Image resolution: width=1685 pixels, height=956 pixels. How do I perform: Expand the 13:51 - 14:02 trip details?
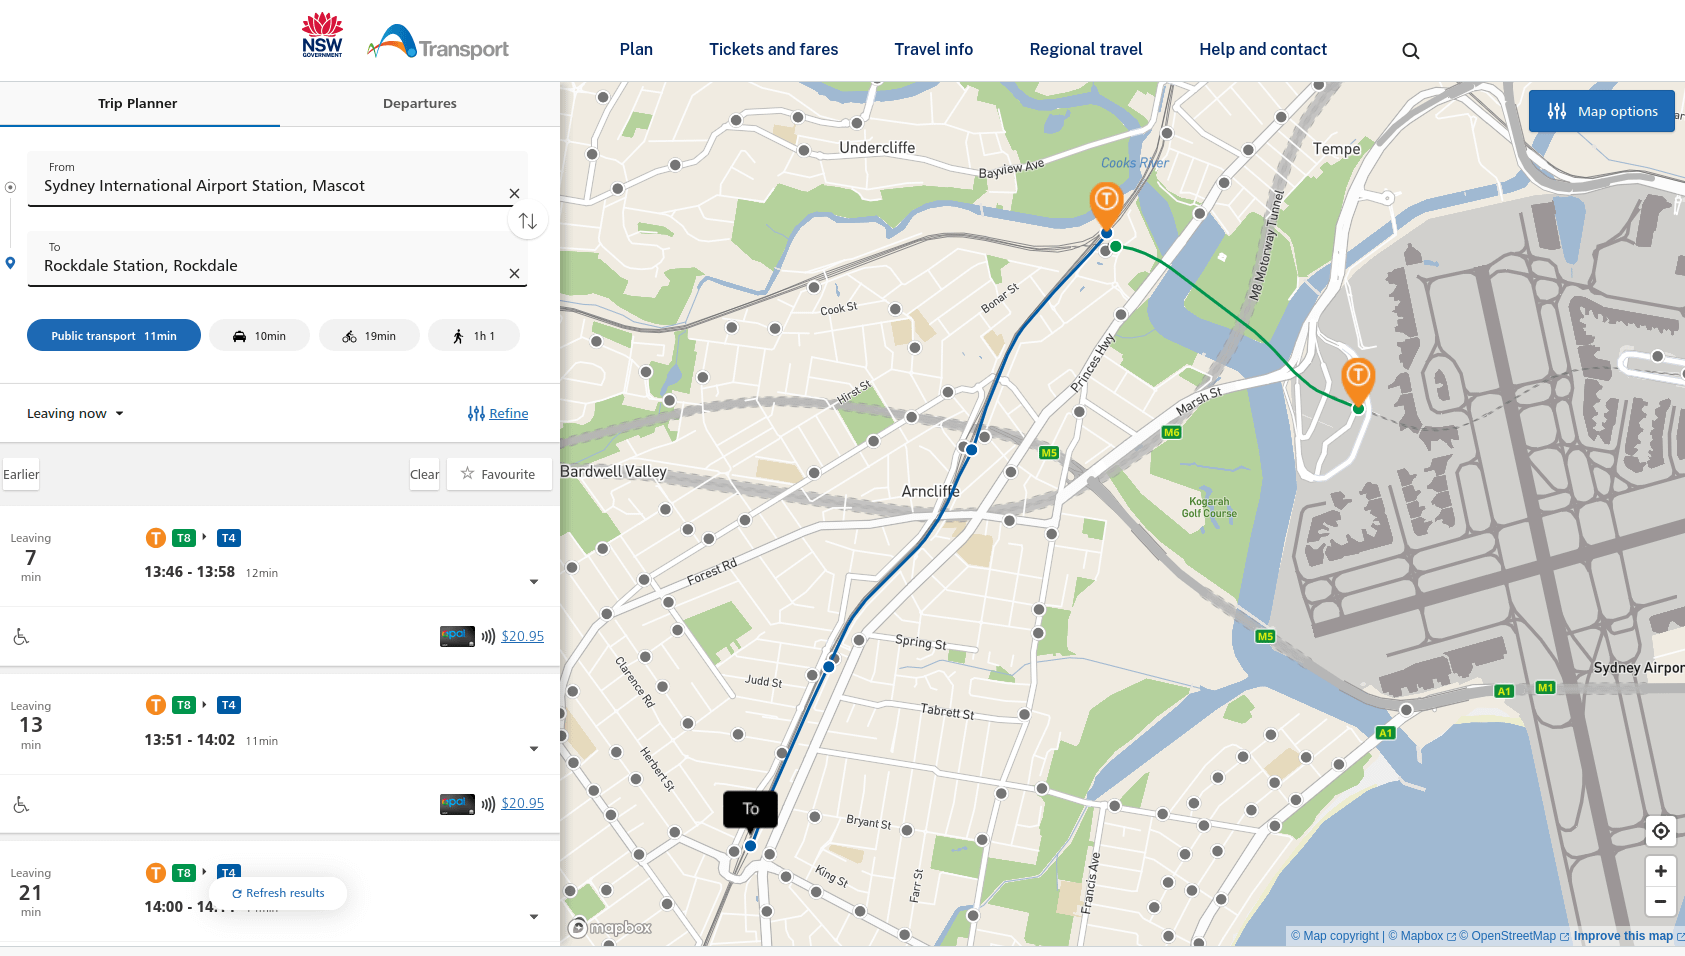click(x=533, y=749)
